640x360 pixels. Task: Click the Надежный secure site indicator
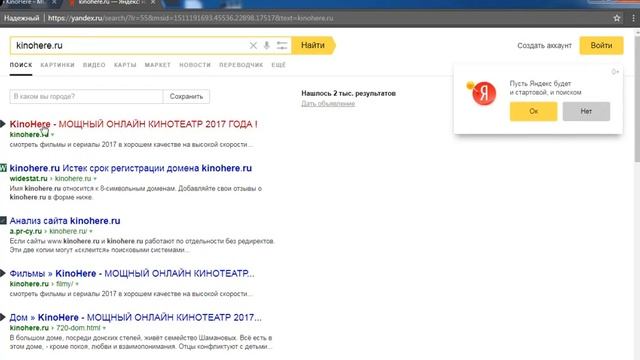click(x=22, y=18)
